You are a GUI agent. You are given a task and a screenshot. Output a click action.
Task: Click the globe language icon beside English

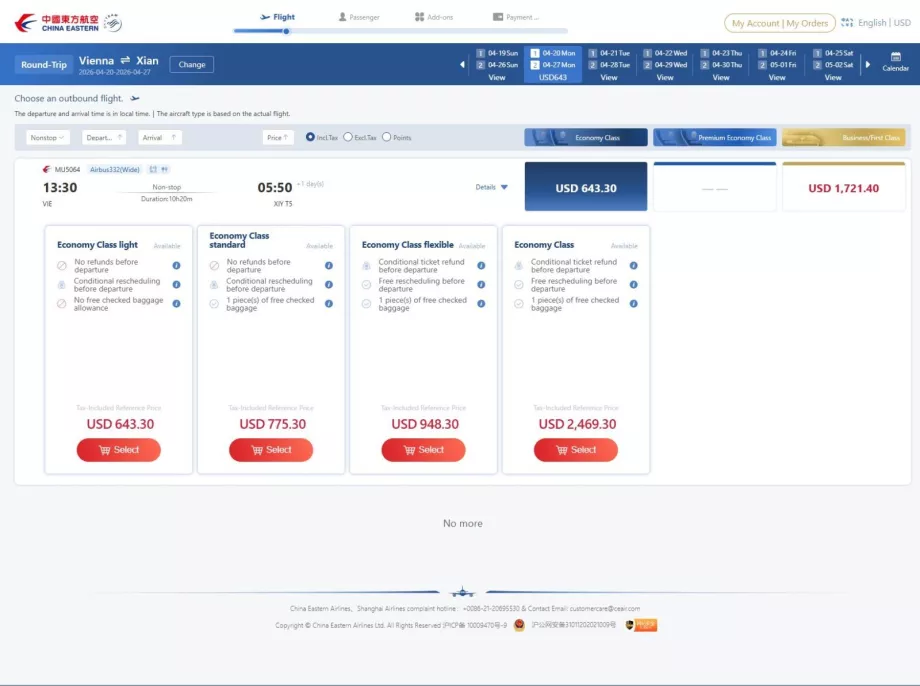tap(847, 22)
